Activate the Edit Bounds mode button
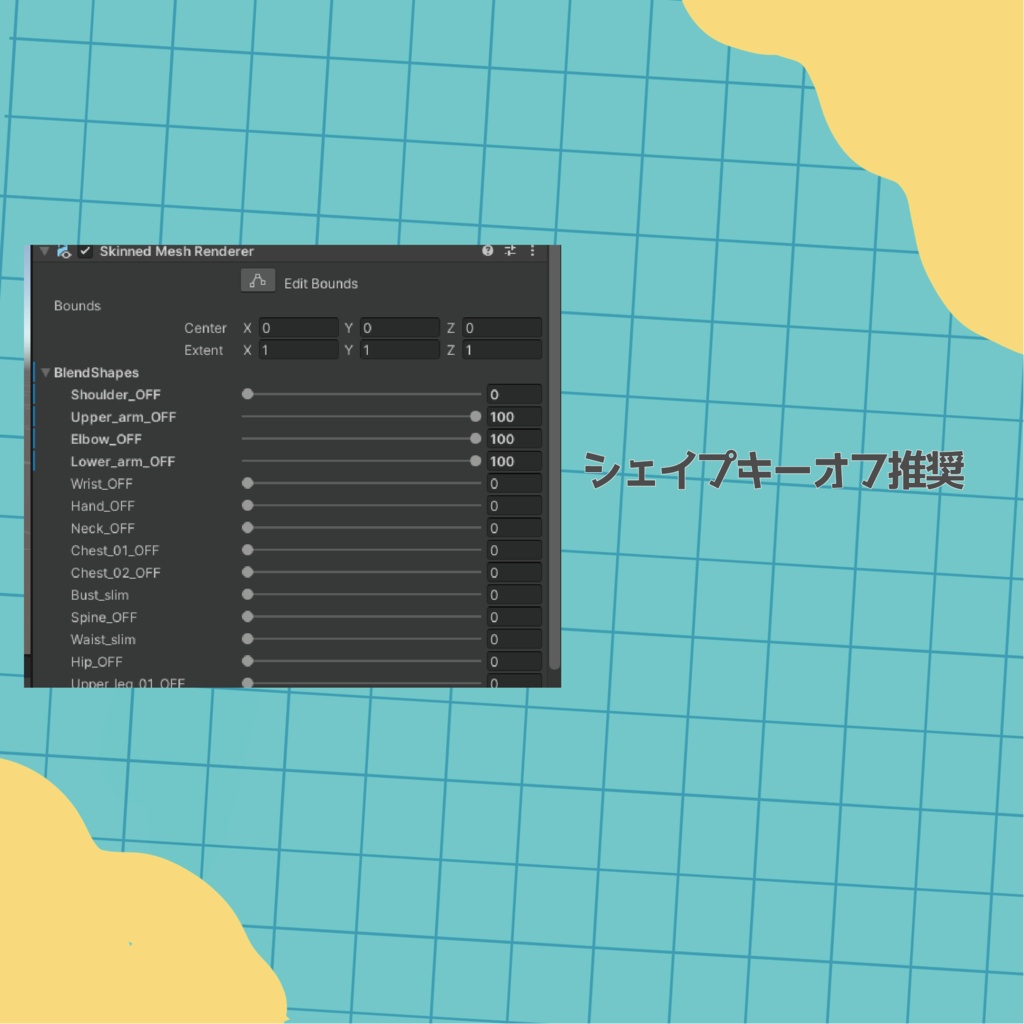The height and width of the screenshot is (1024, 1024). (x=257, y=280)
